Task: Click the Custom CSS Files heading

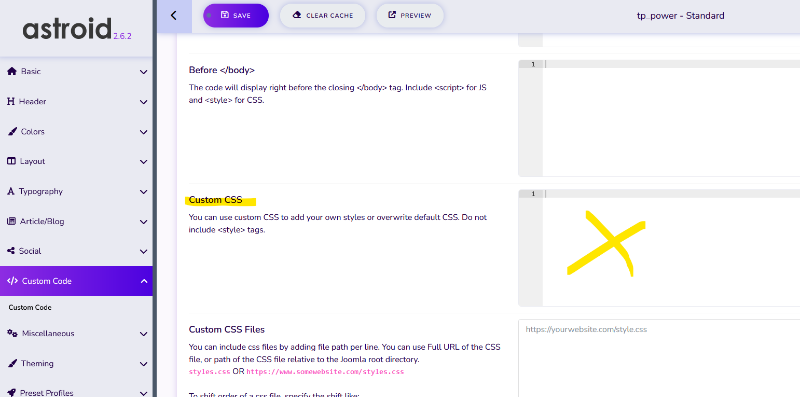Action: pos(227,330)
